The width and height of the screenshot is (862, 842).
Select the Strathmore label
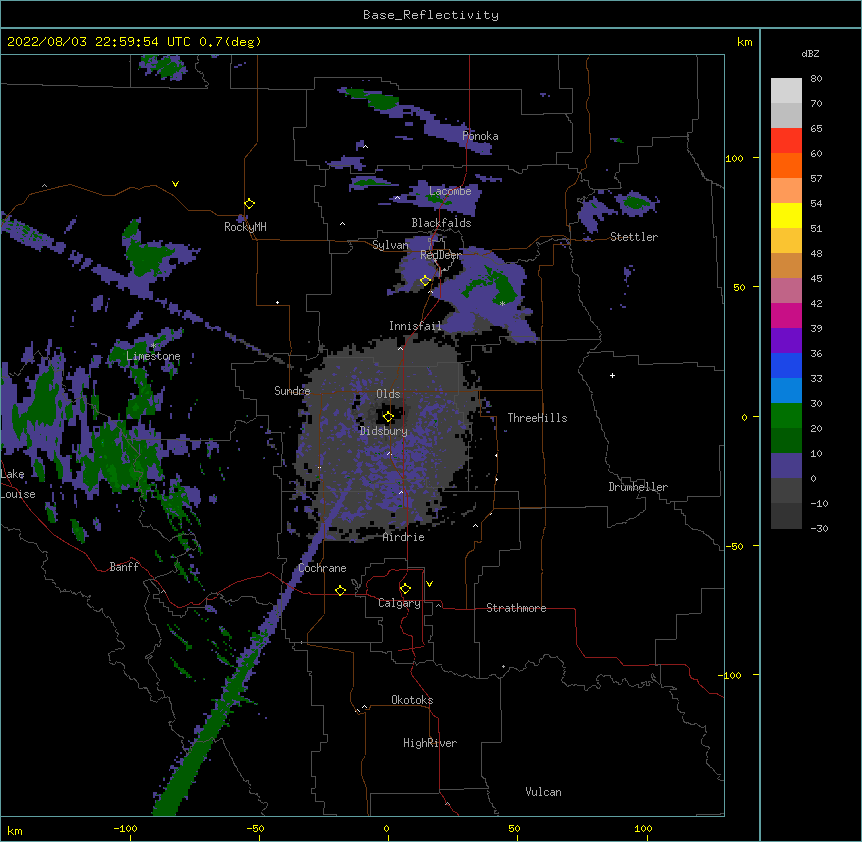click(516, 608)
